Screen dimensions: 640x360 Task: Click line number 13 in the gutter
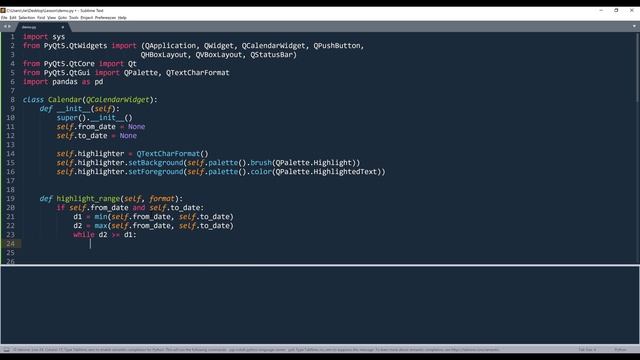click(10, 144)
